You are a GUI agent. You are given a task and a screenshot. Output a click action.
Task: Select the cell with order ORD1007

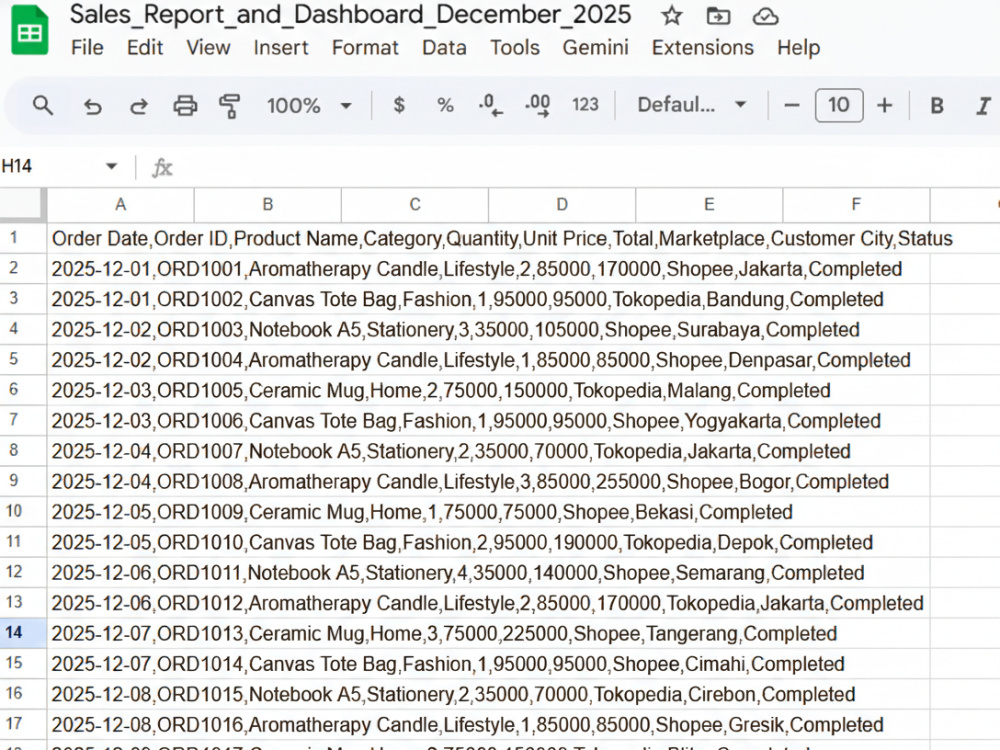[120, 451]
